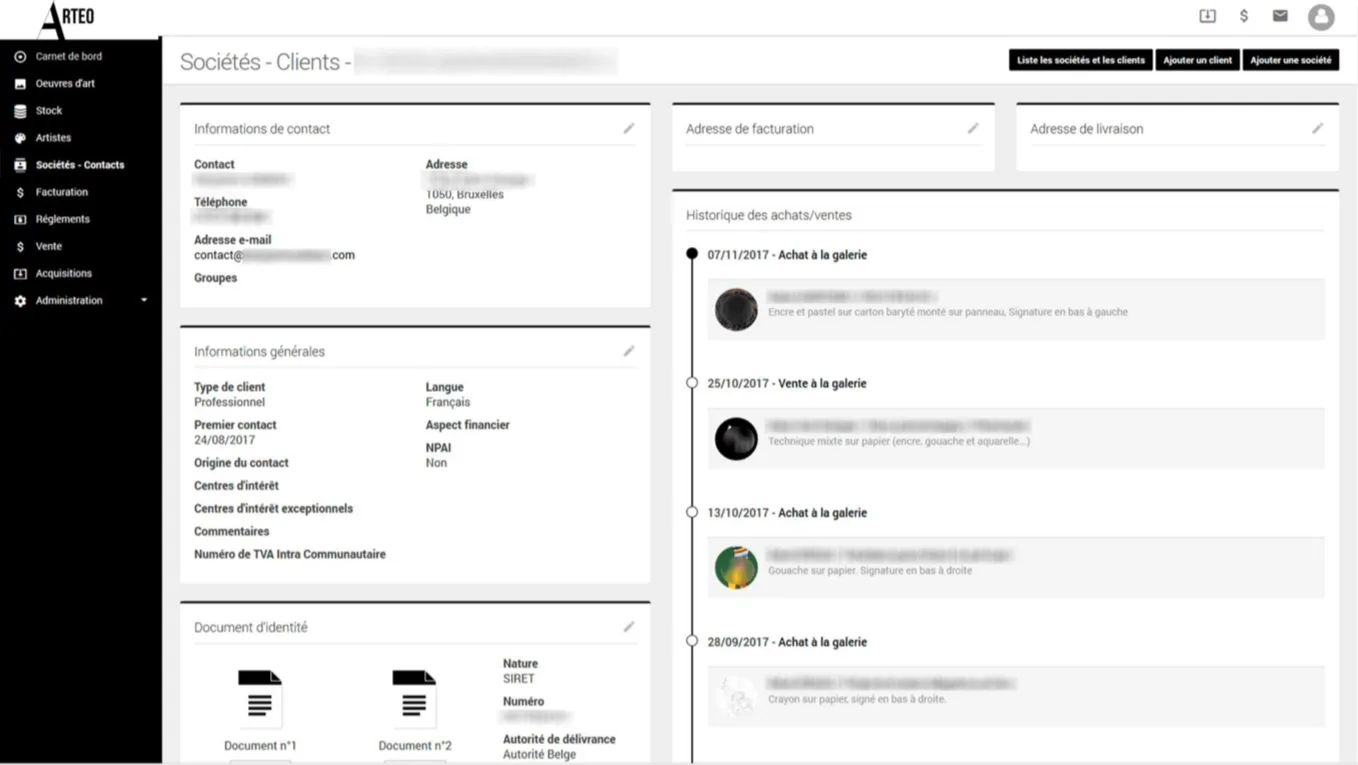Open the download inbox icon in top bar

[1207, 16]
